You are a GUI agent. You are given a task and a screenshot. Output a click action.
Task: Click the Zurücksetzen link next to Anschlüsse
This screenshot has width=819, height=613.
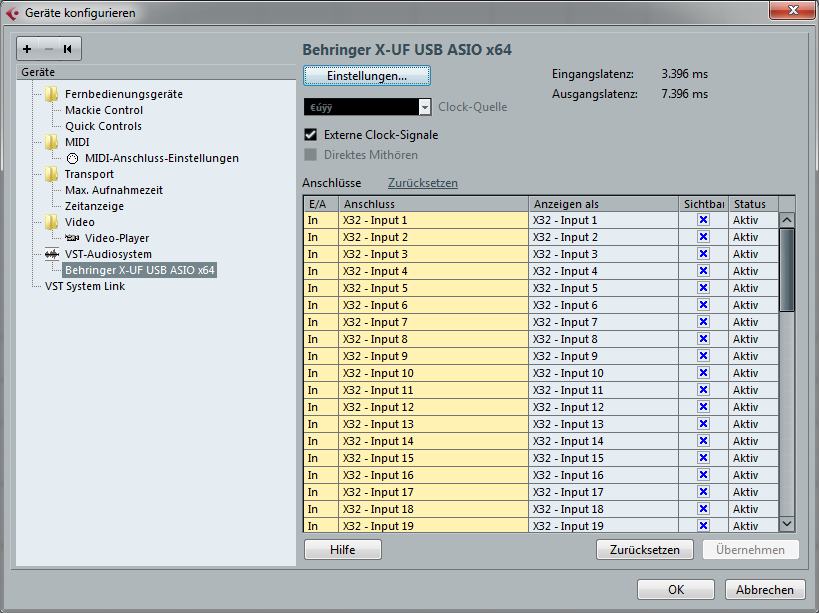tap(423, 183)
